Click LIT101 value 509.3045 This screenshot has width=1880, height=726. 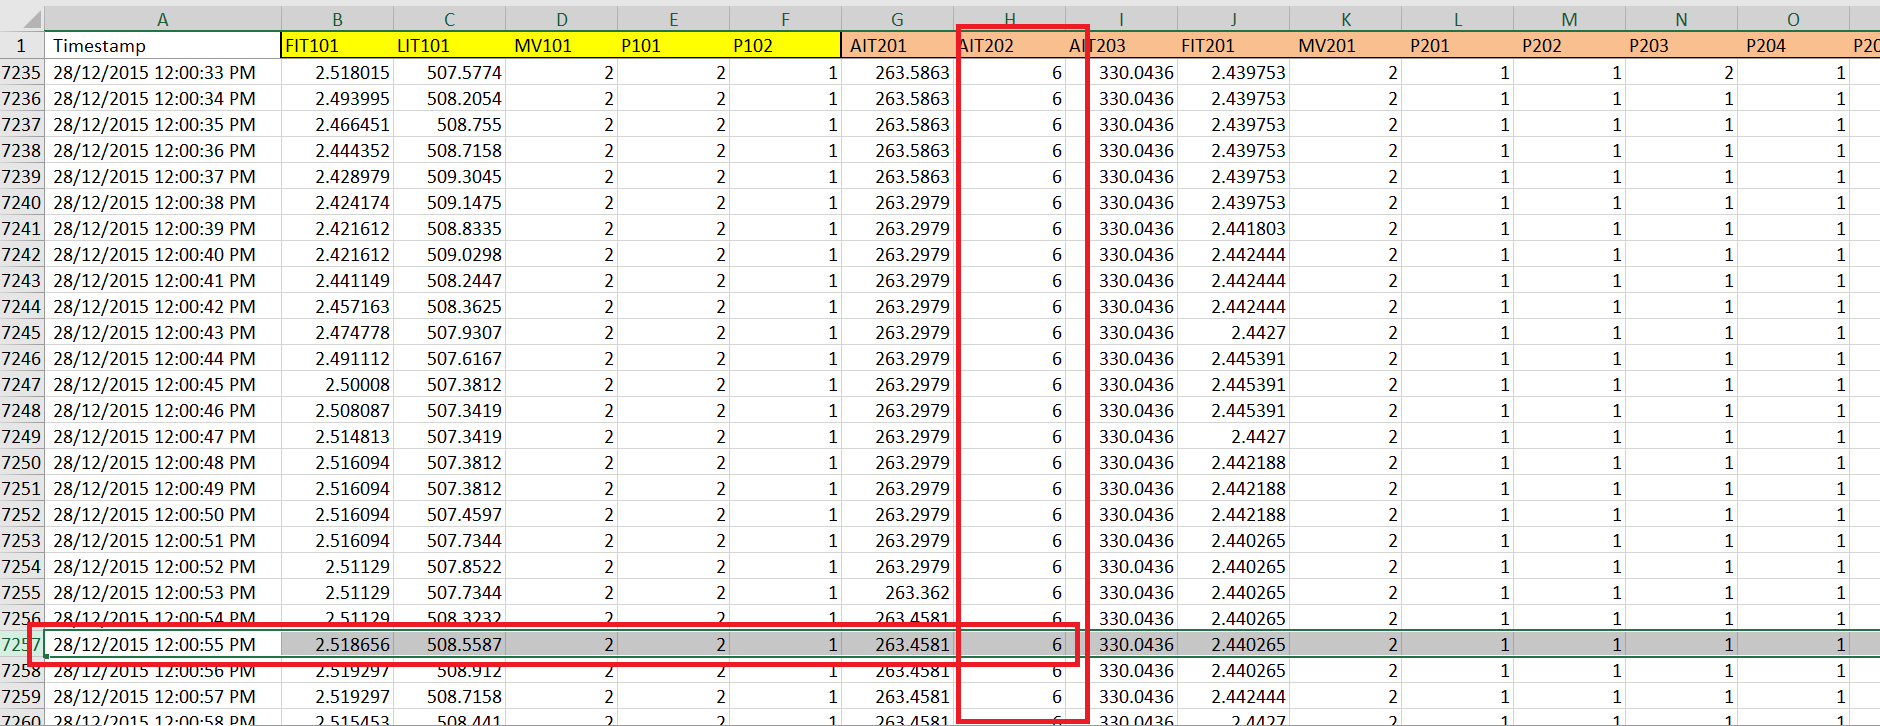point(449,176)
